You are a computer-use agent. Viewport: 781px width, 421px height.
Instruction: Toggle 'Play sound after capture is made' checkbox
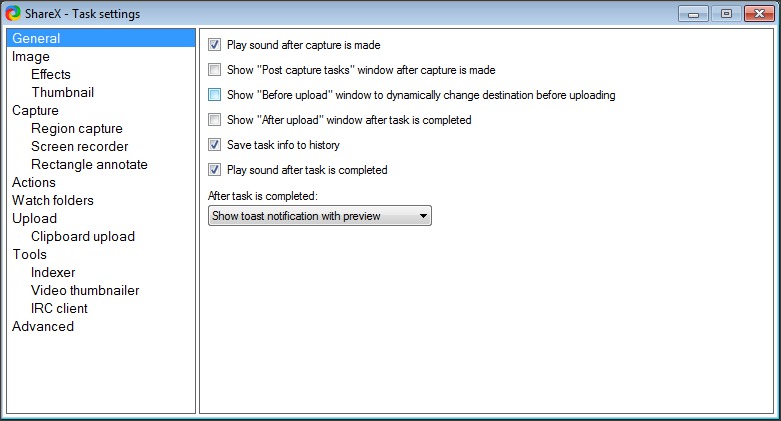[215, 45]
